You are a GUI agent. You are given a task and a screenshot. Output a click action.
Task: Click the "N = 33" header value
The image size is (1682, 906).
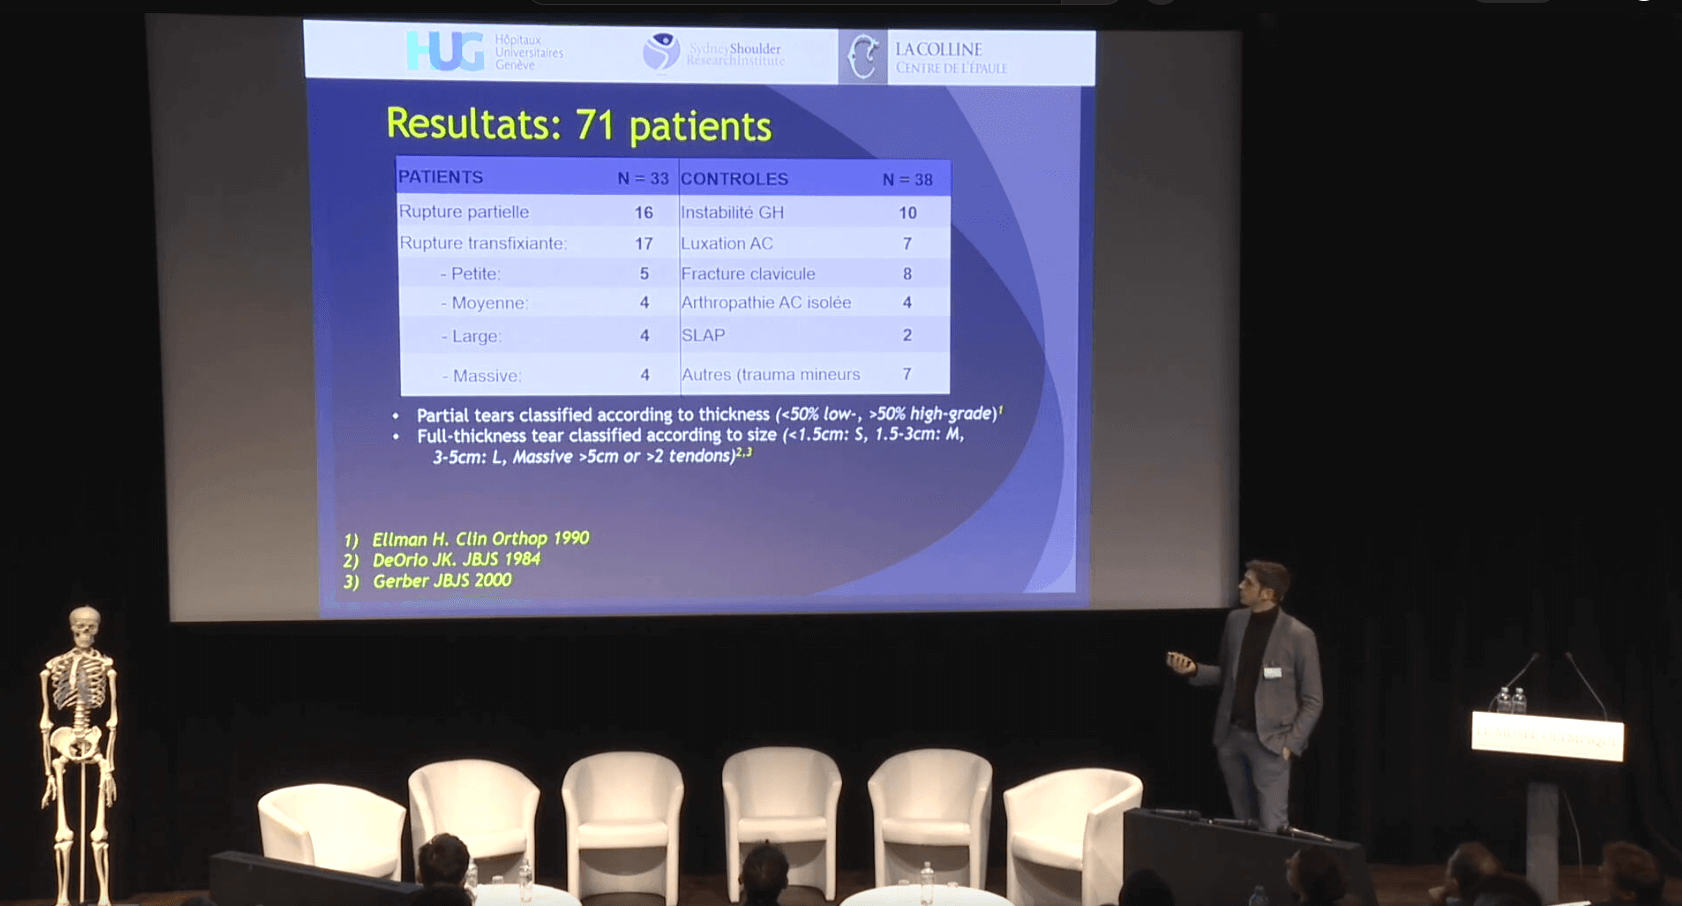click(643, 179)
